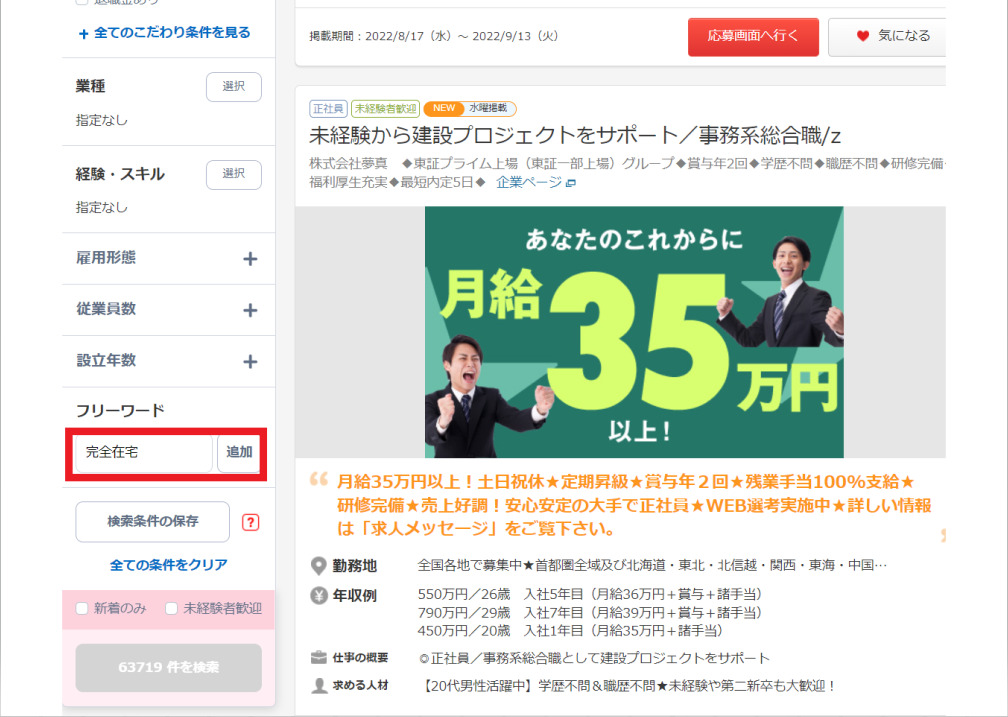Click the 業種 heading
The width and height of the screenshot is (1008, 717).
point(91,86)
